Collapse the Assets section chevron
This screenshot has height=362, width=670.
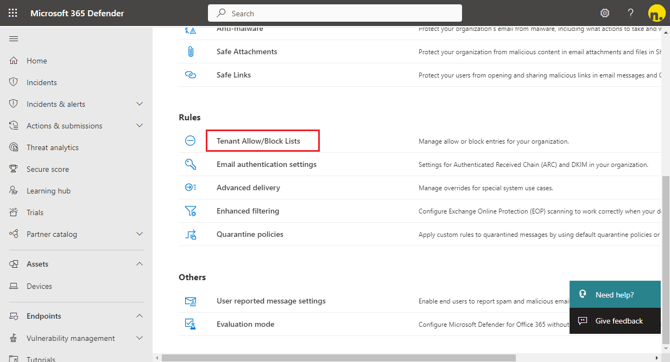(139, 264)
